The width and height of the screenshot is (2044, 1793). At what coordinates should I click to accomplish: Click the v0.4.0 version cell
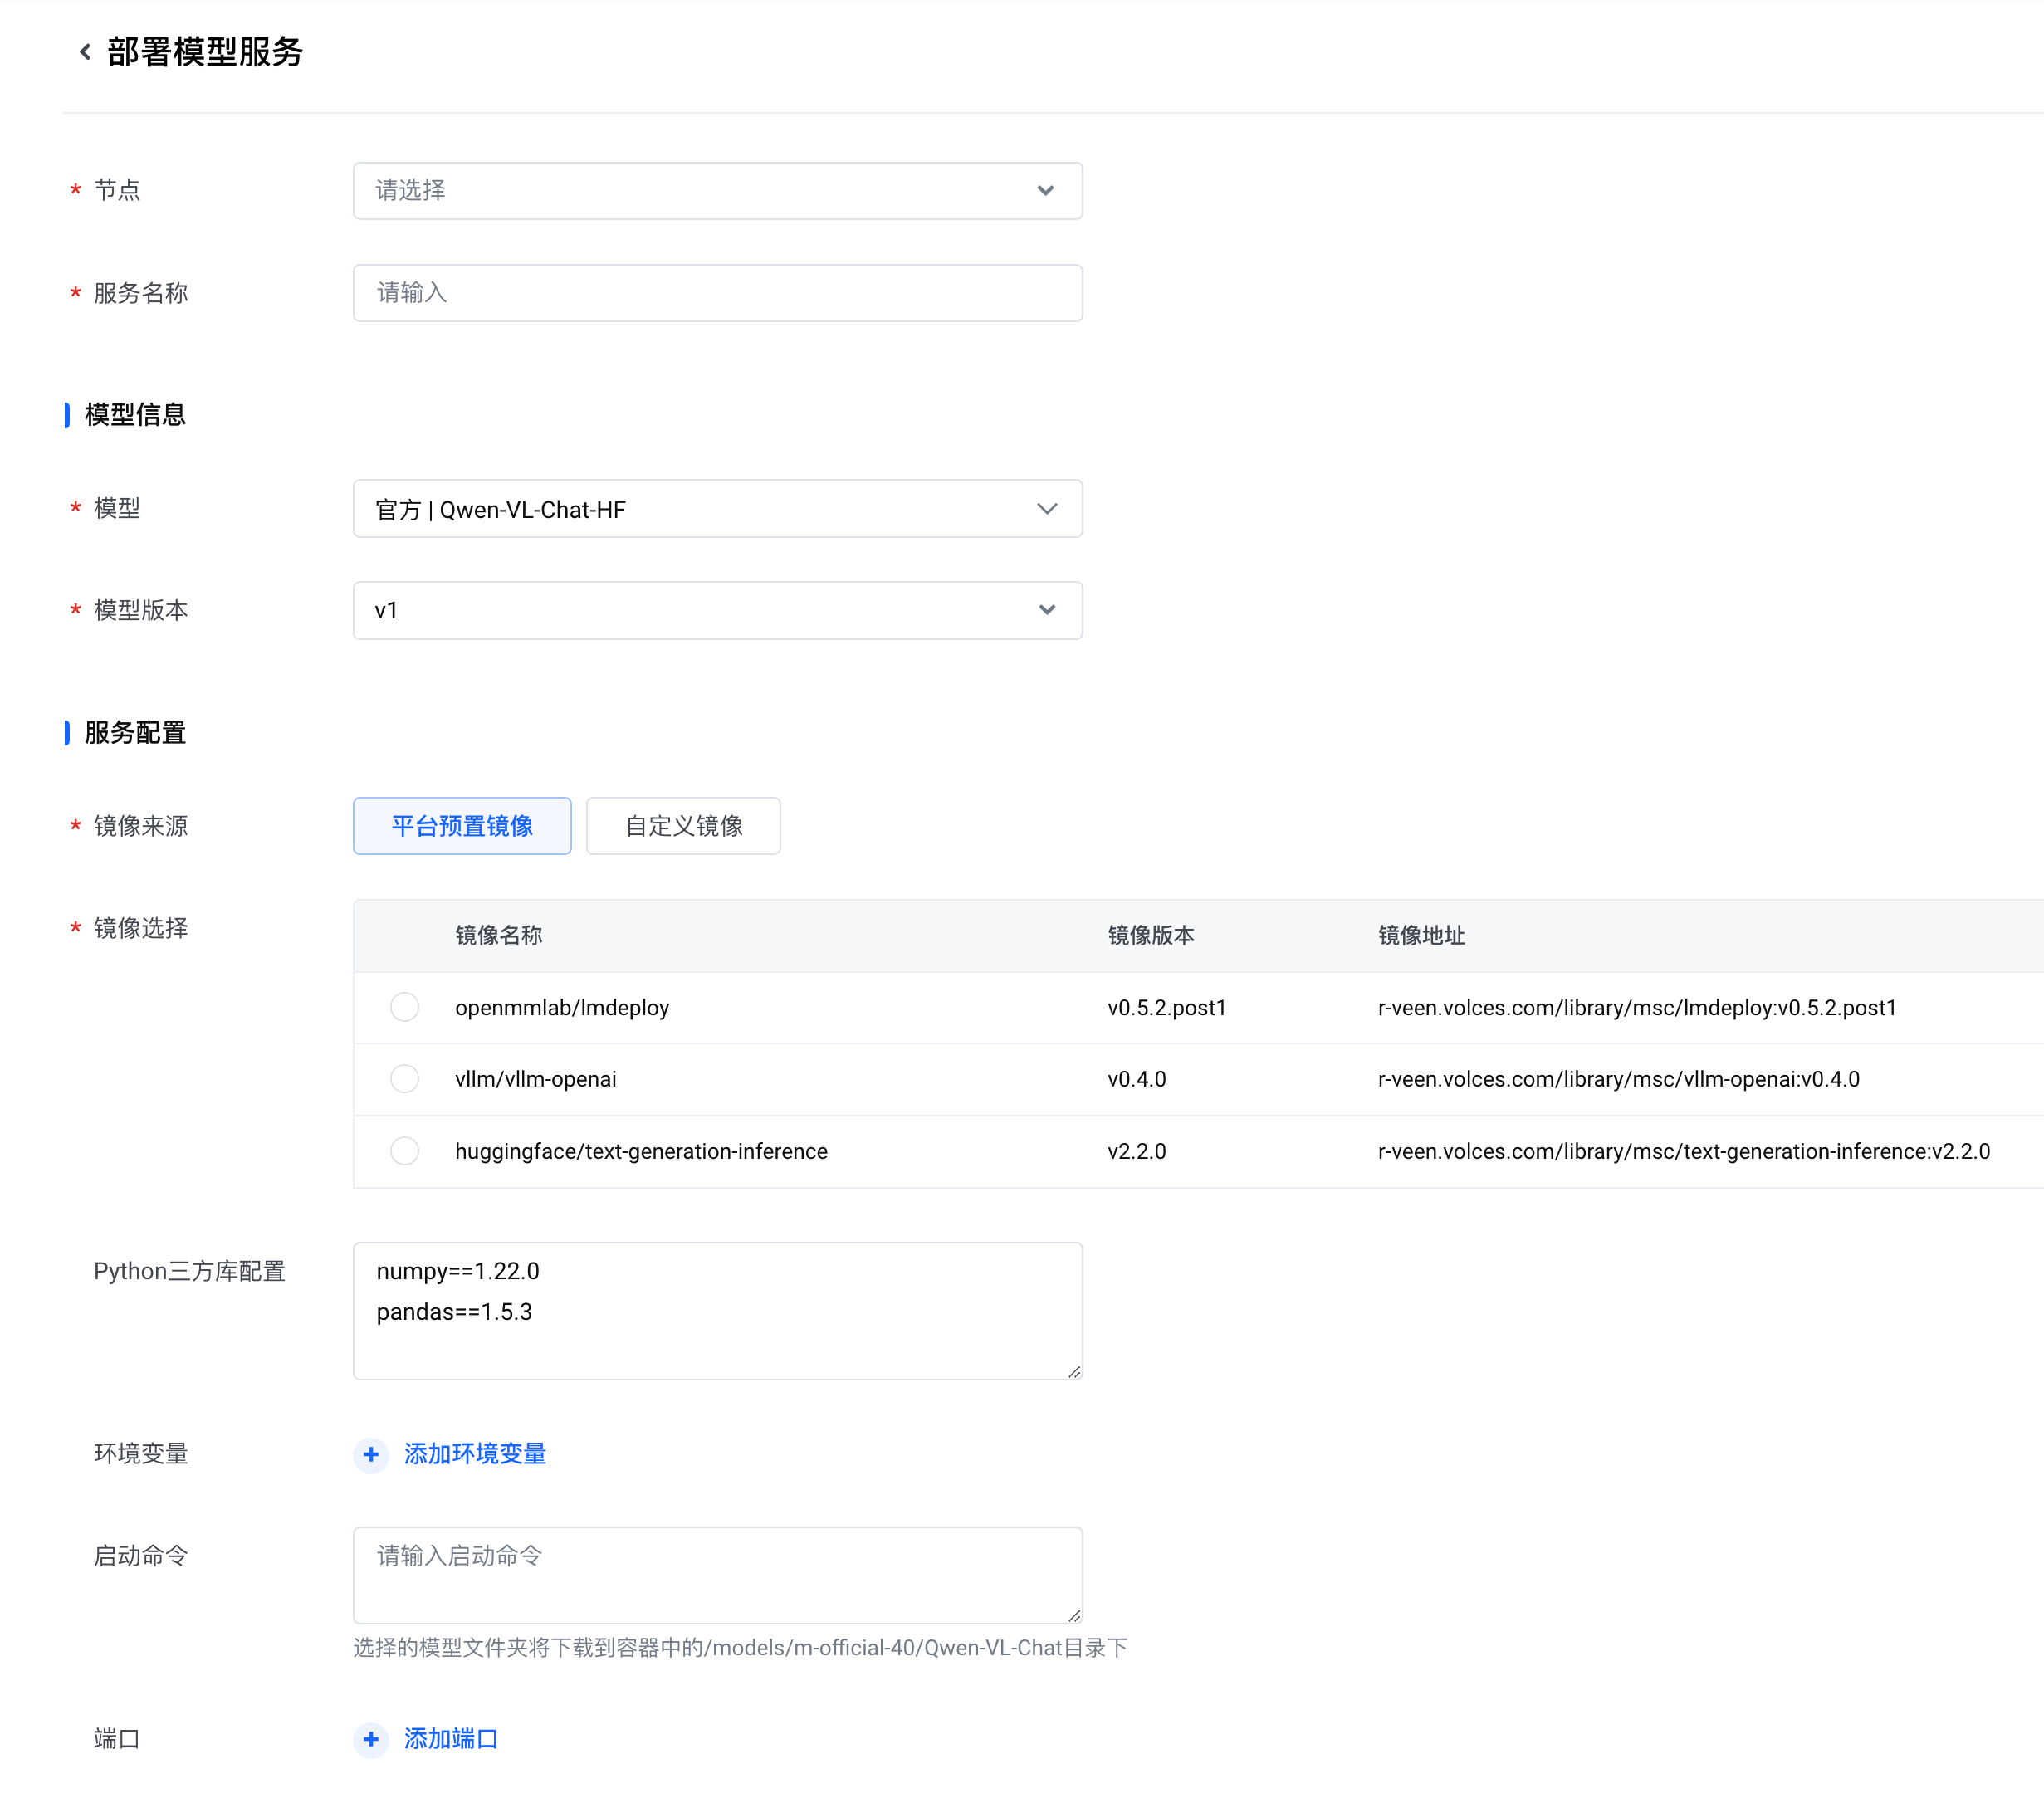tap(1136, 1080)
